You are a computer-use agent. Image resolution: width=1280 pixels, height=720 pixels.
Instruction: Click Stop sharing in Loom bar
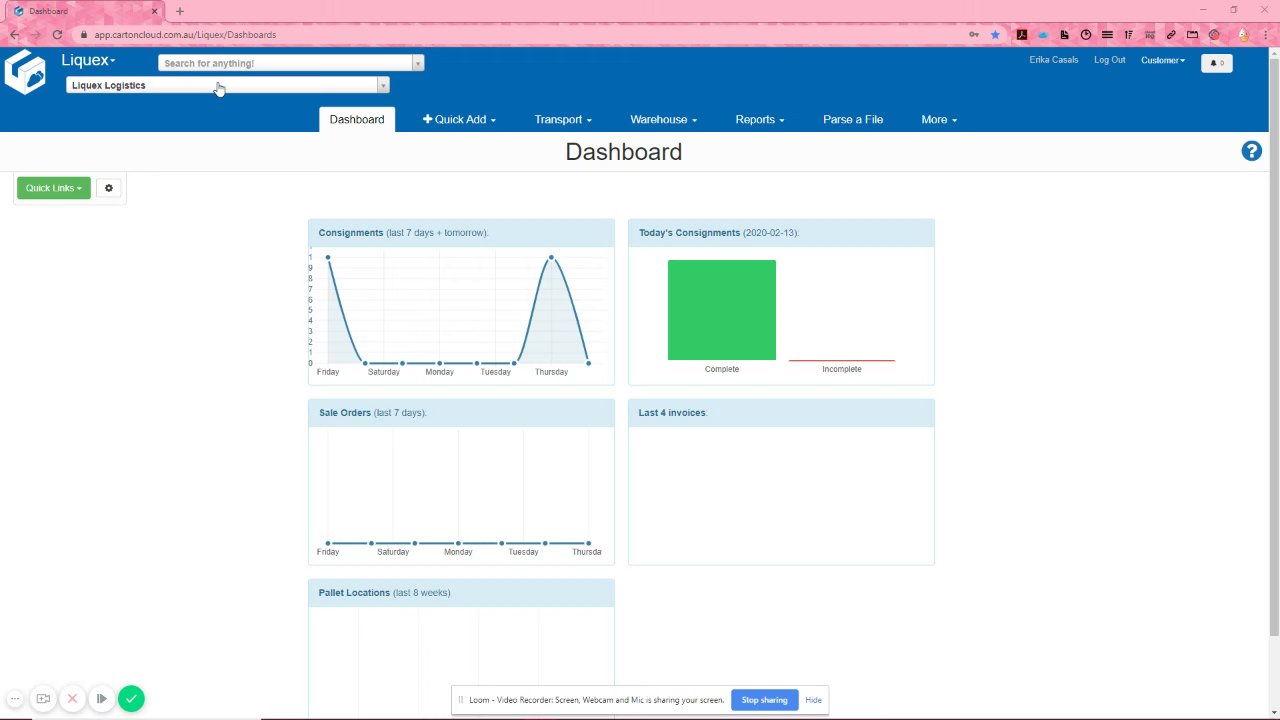tap(764, 700)
